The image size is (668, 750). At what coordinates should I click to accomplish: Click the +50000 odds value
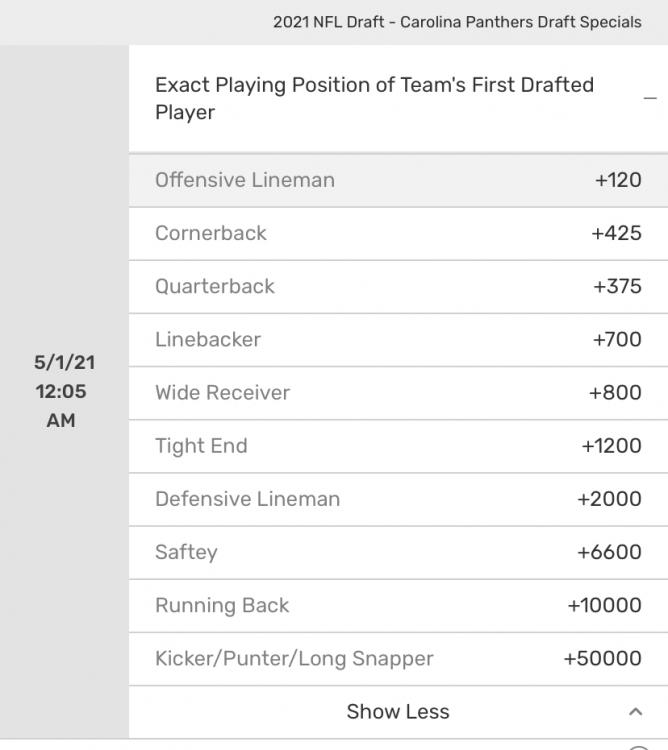[x=602, y=658]
